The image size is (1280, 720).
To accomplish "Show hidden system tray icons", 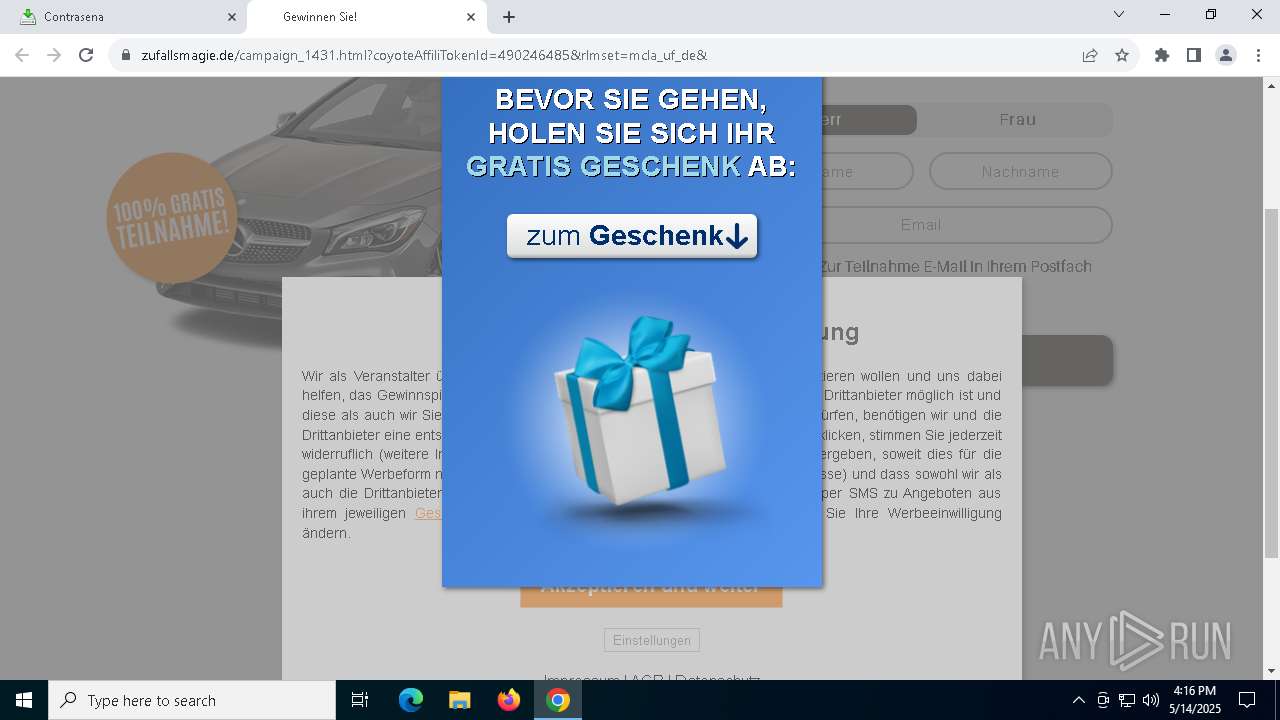I will click(x=1078, y=700).
